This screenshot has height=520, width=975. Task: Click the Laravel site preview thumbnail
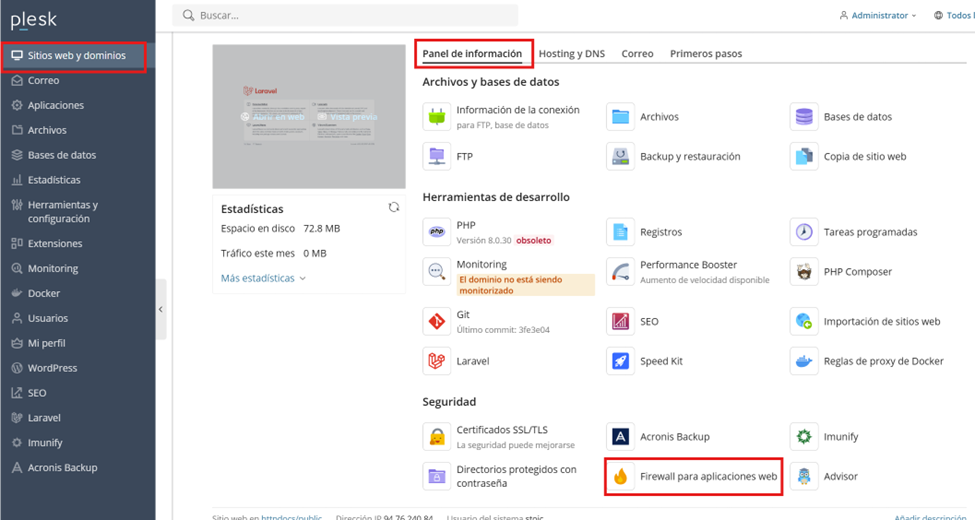click(x=309, y=116)
